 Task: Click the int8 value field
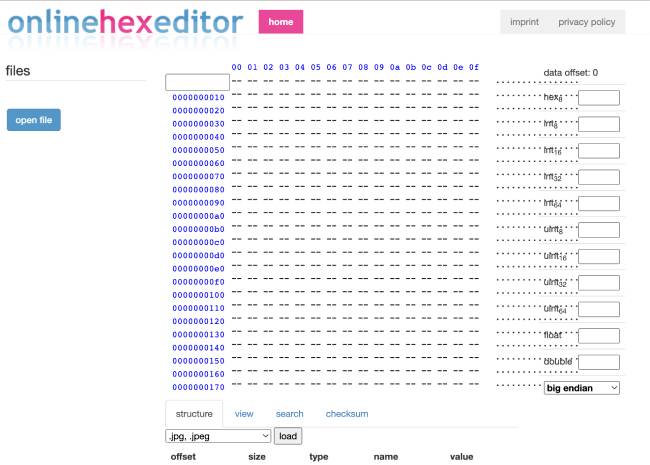(599, 124)
